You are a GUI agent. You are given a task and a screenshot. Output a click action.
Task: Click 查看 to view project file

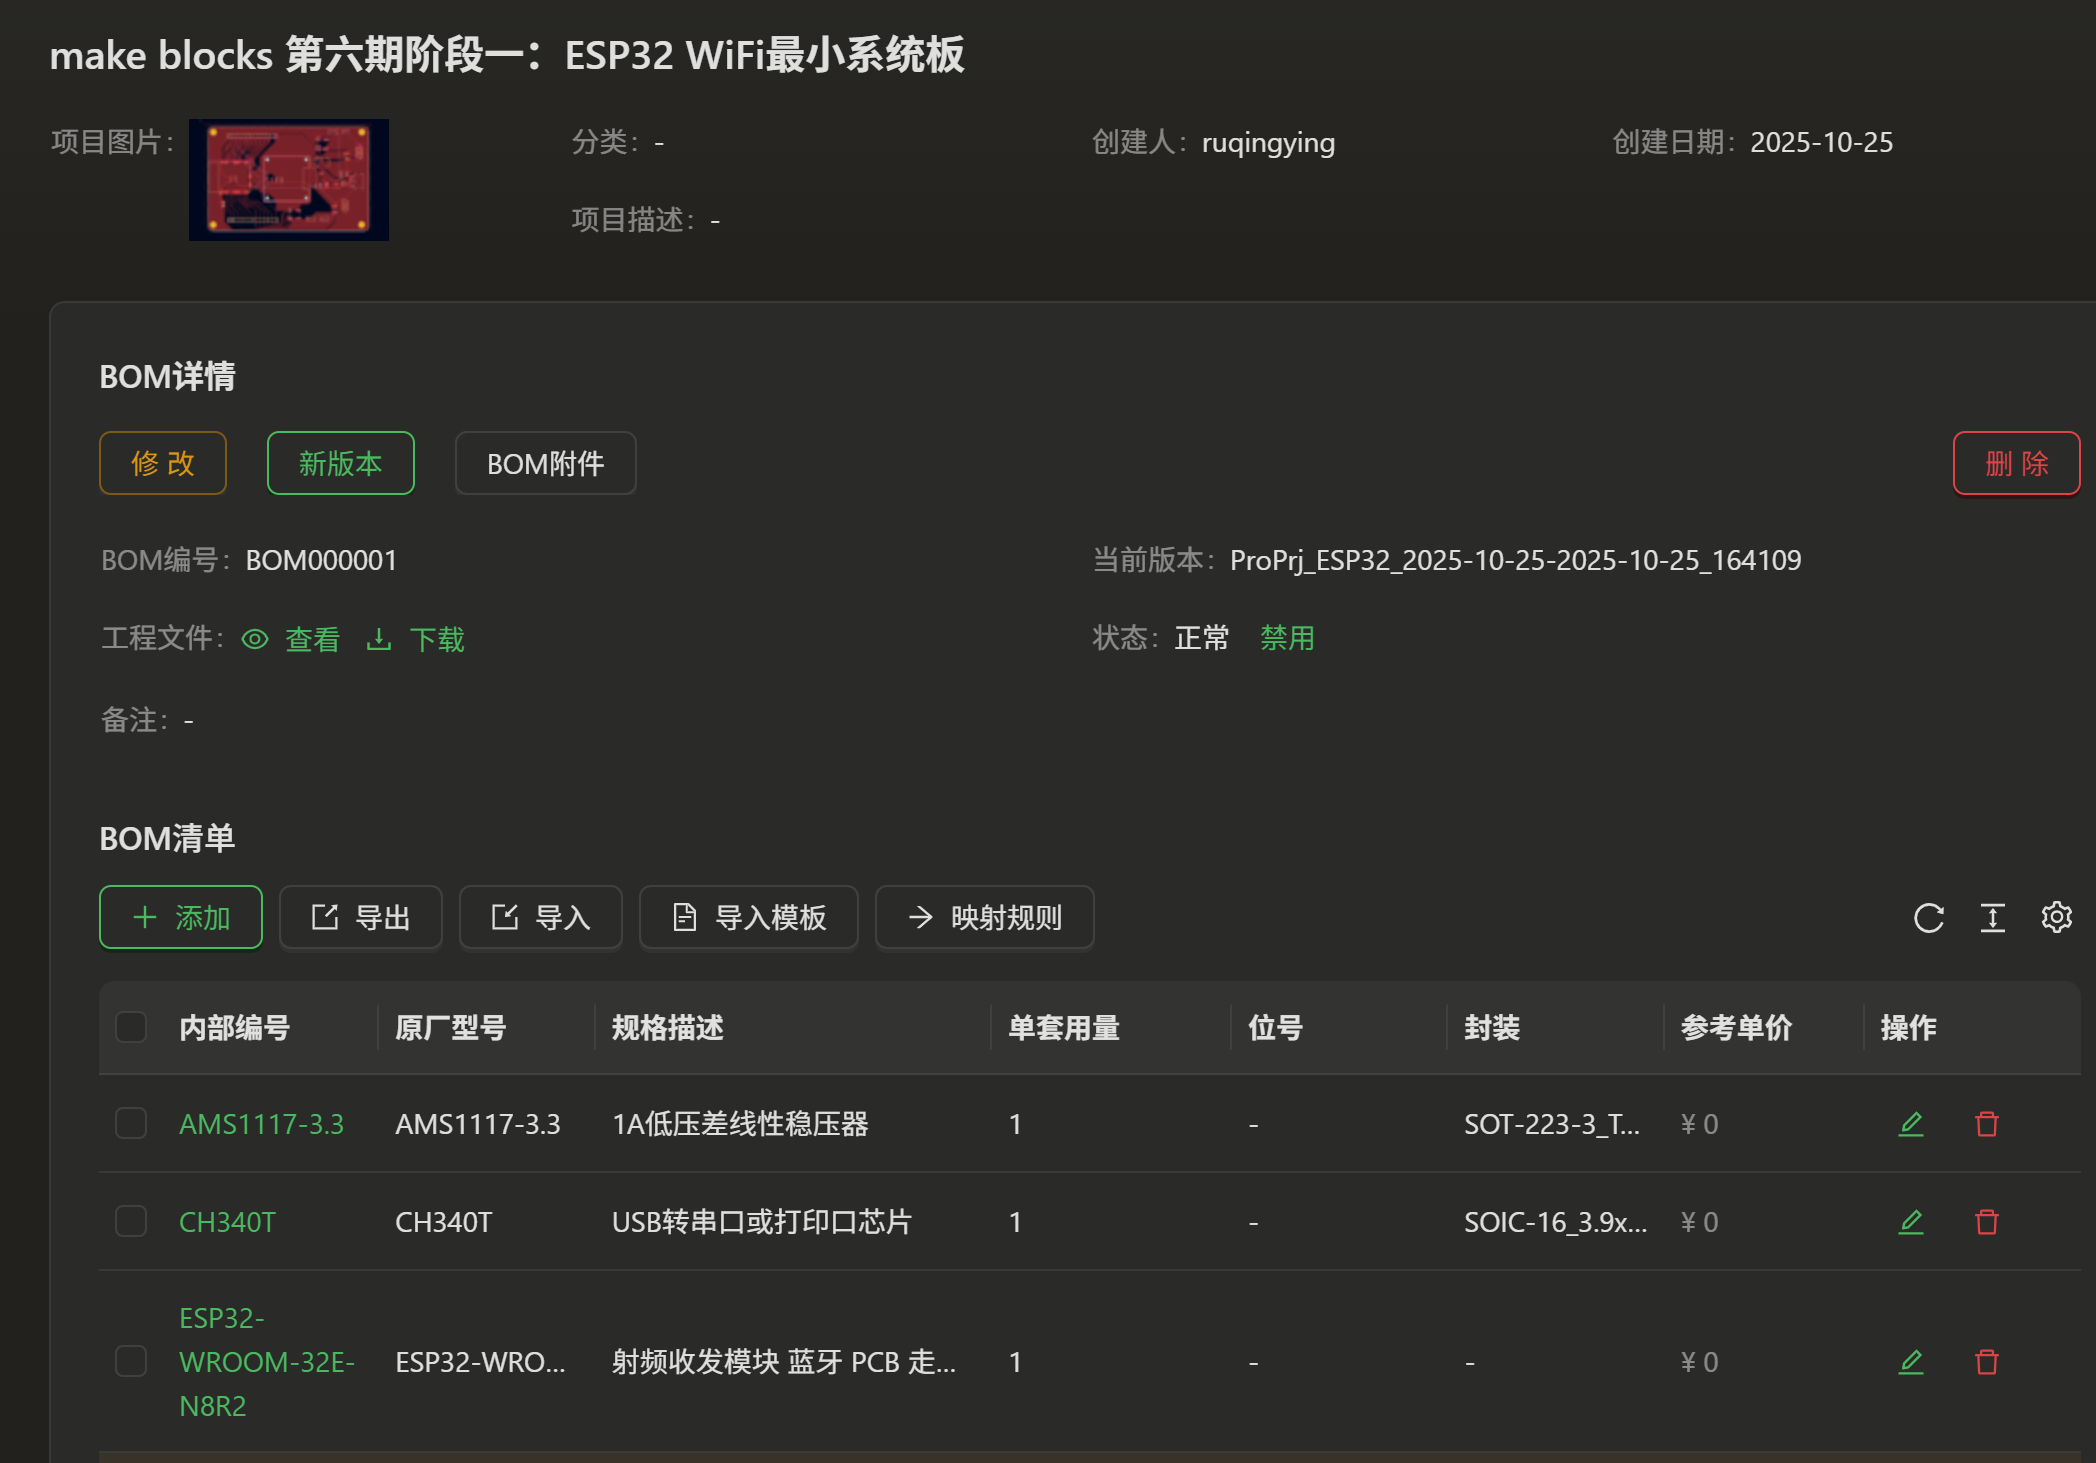(x=311, y=640)
